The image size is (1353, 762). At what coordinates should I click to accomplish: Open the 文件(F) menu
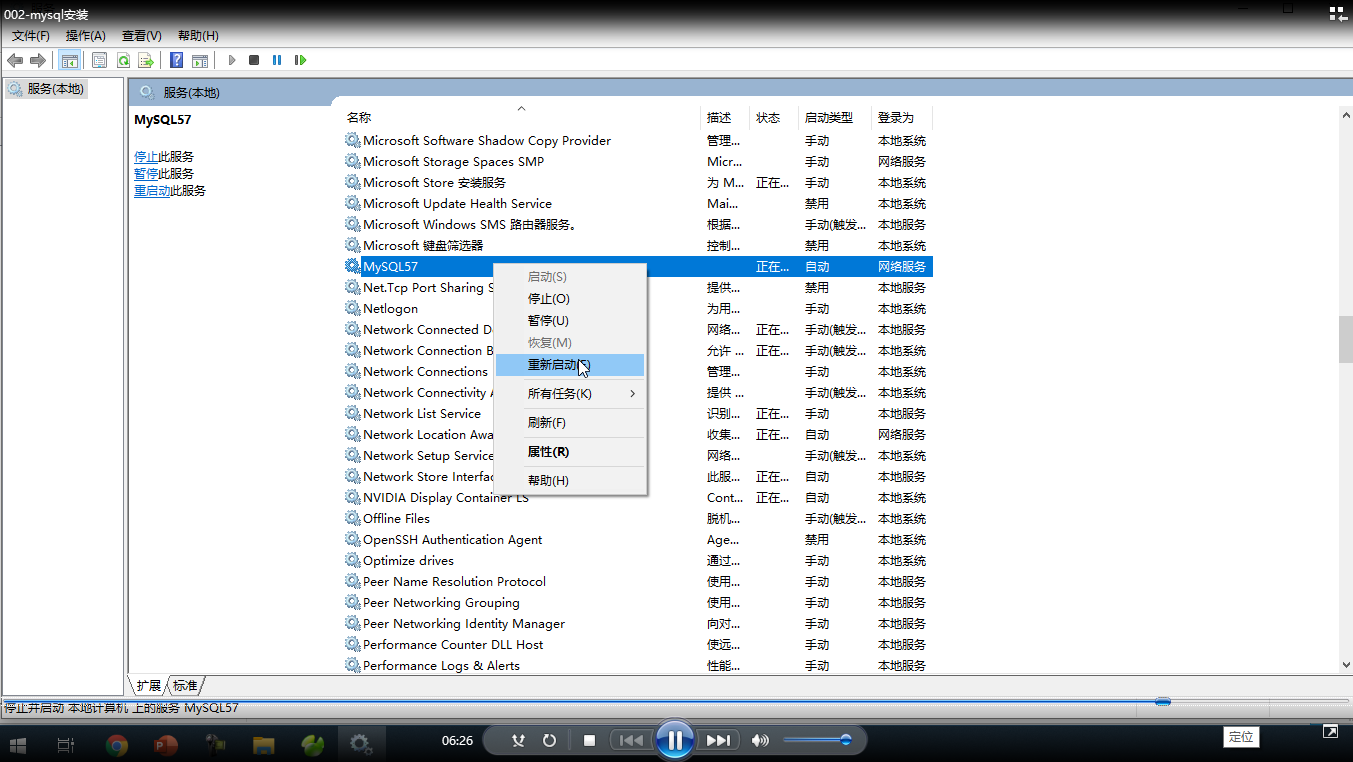(31, 36)
